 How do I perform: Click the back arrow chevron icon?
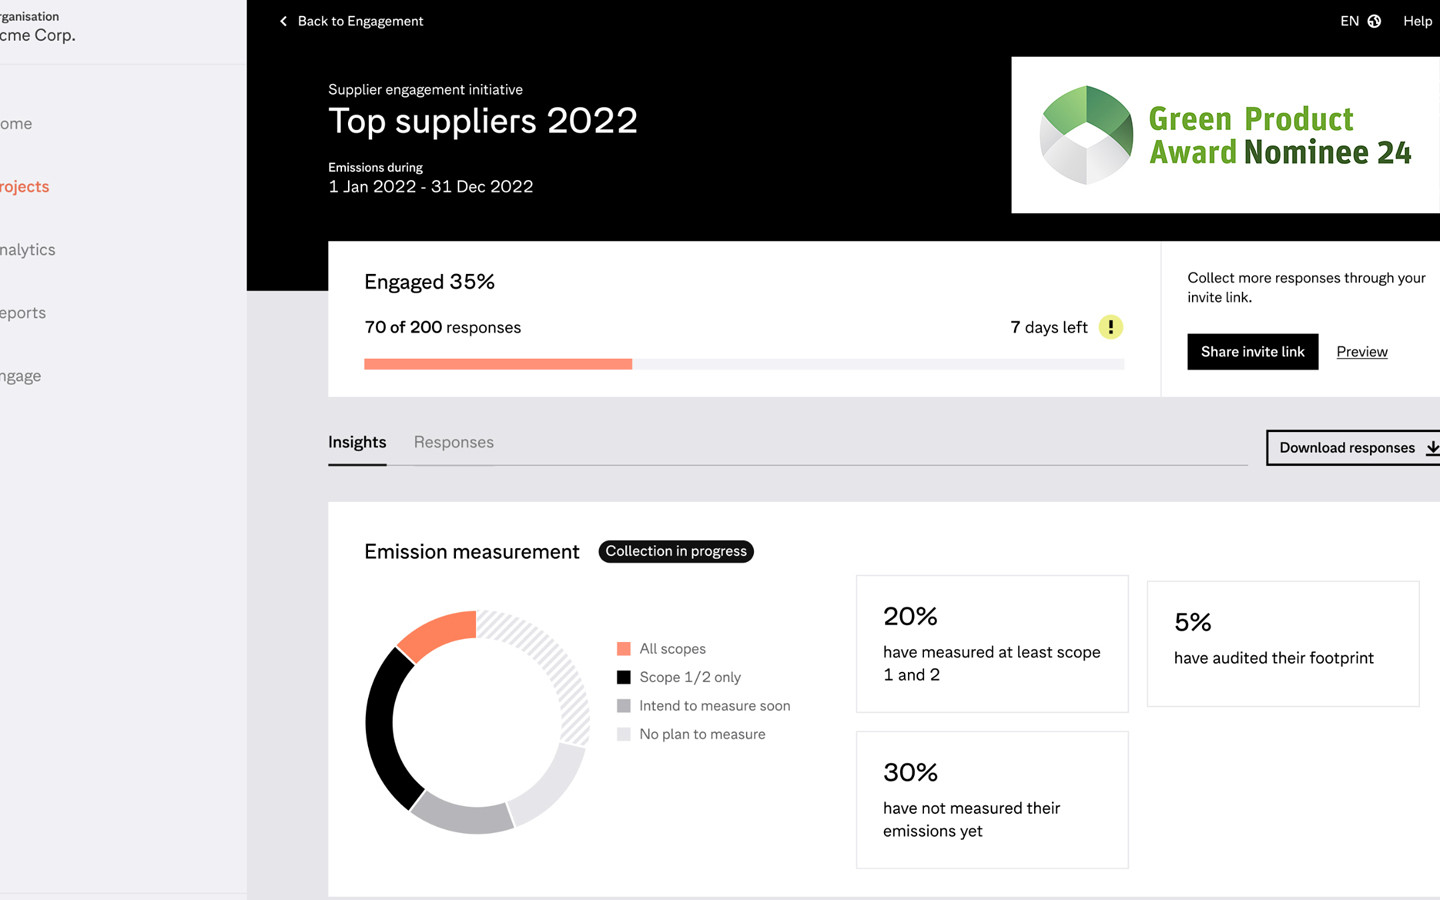(x=283, y=21)
